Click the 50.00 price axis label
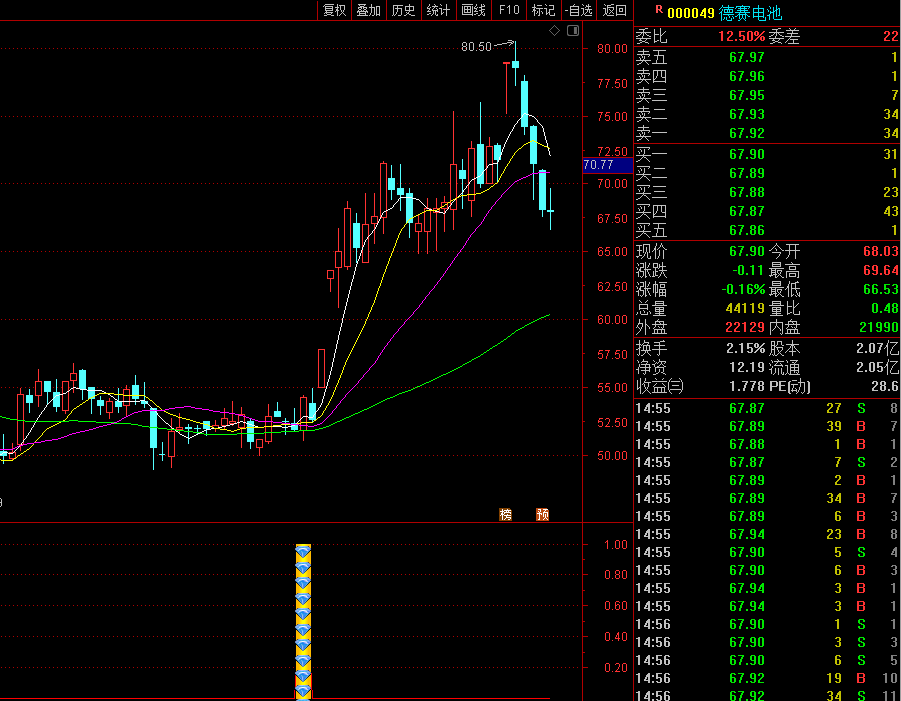The image size is (901, 701). point(612,456)
